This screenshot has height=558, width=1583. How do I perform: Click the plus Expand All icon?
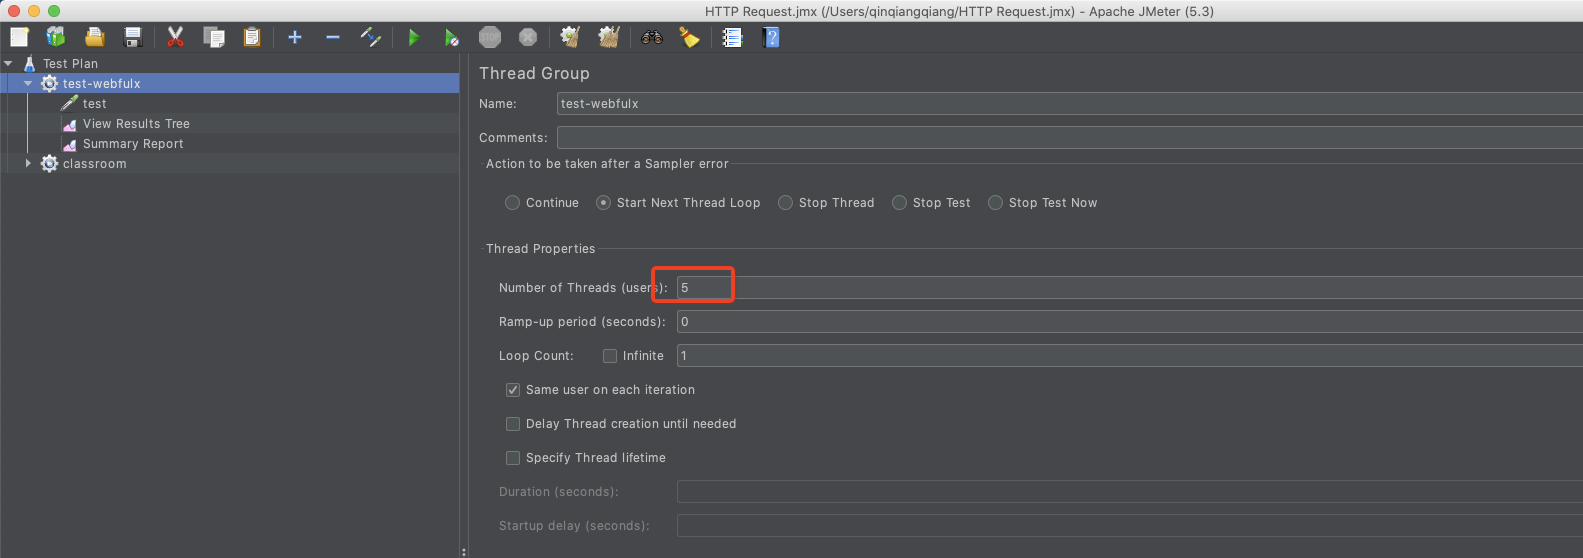tap(295, 37)
